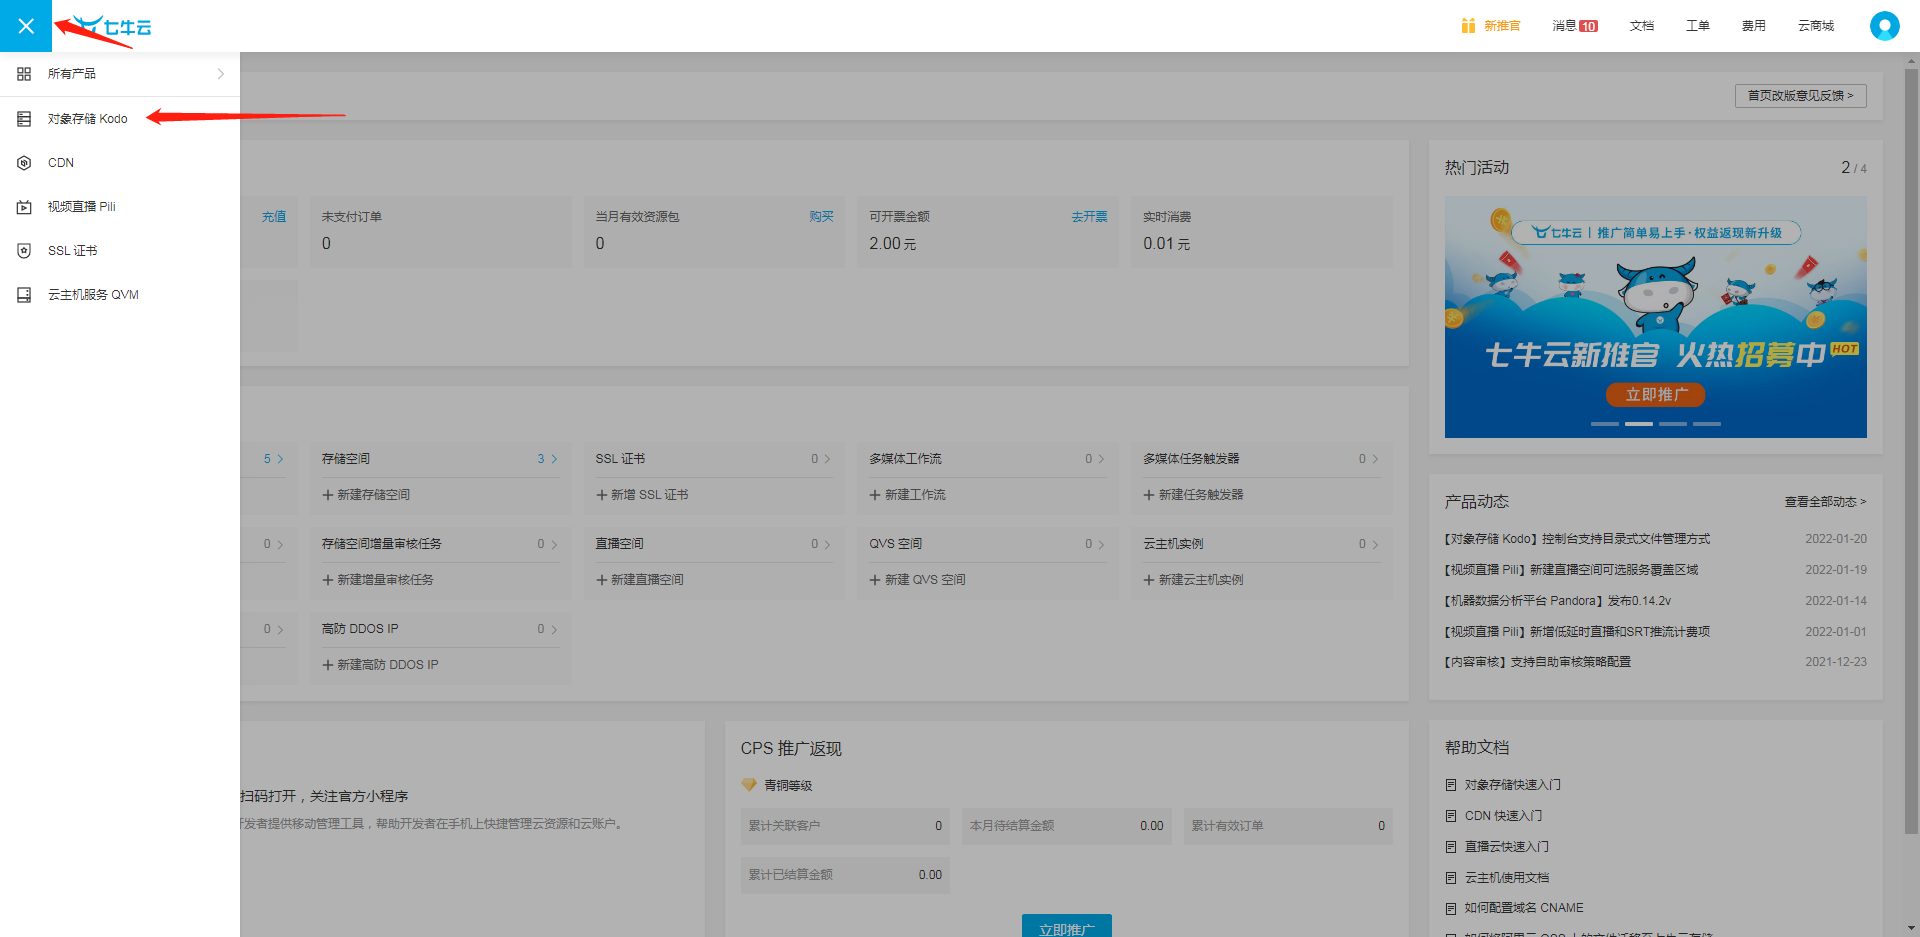The image size is (1920, 937).
Task: Select SSL 证书 in the side menu
Action: pos(120,251)
